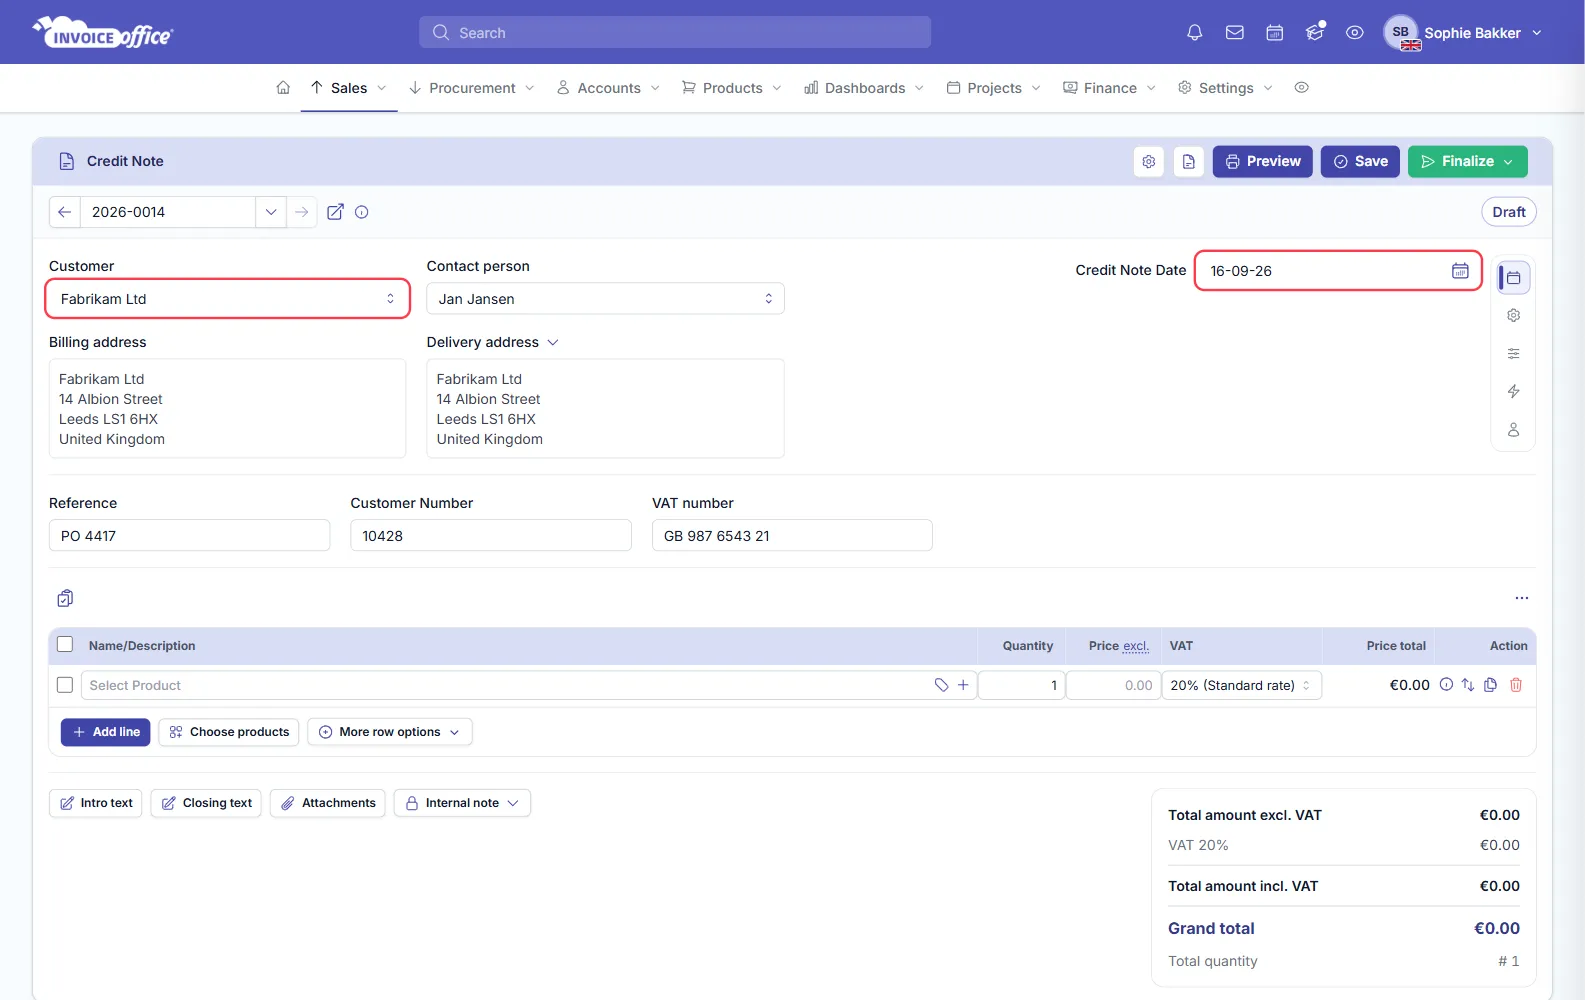Go to previous credit note arrow
1585x1000 pixels.
pos(65,212)
